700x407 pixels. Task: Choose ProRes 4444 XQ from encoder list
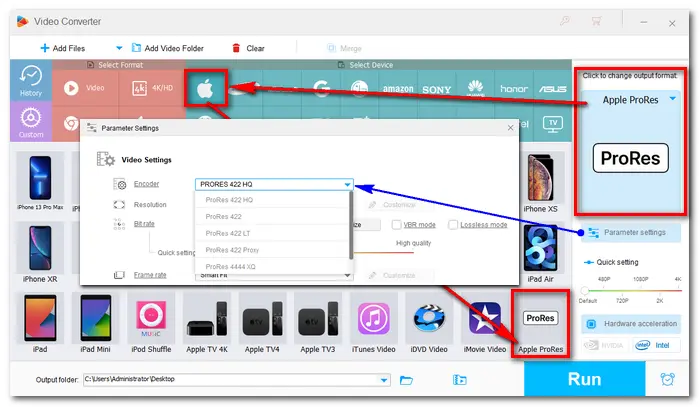(272, 266)
